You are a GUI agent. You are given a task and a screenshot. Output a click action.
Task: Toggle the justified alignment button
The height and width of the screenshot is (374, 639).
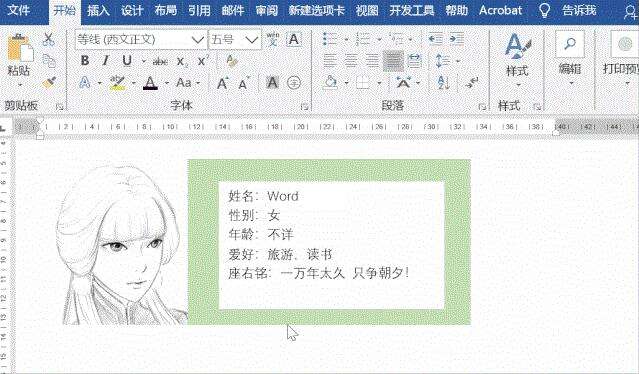393,61
